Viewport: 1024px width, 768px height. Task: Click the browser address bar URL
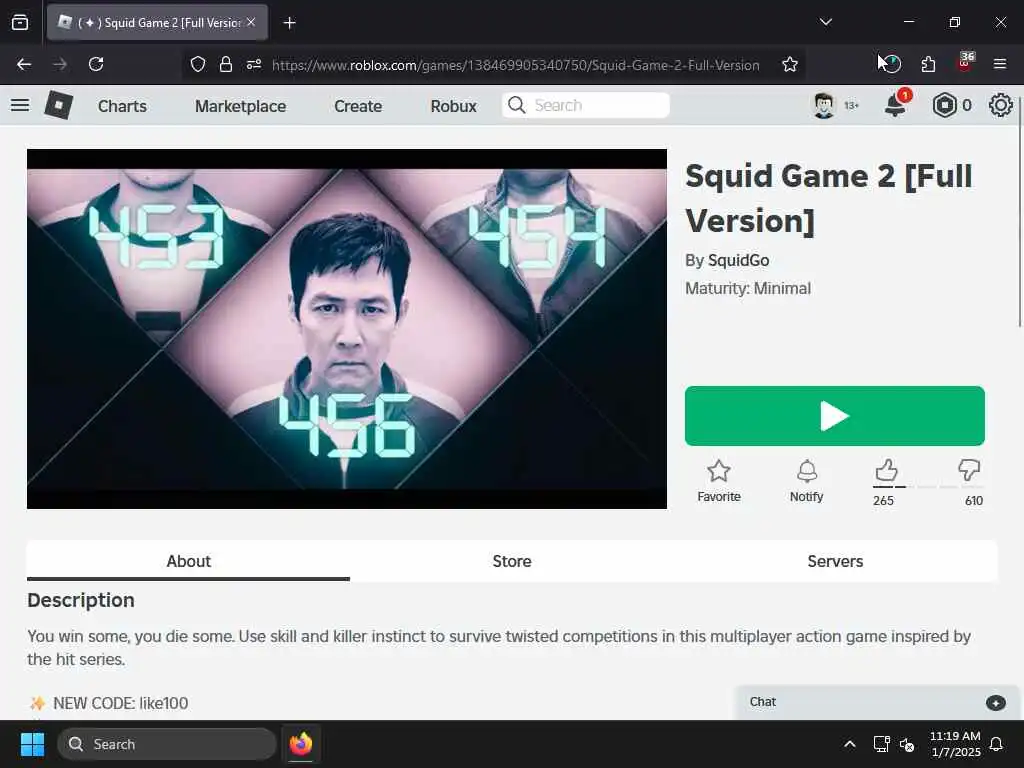[516, 65]
